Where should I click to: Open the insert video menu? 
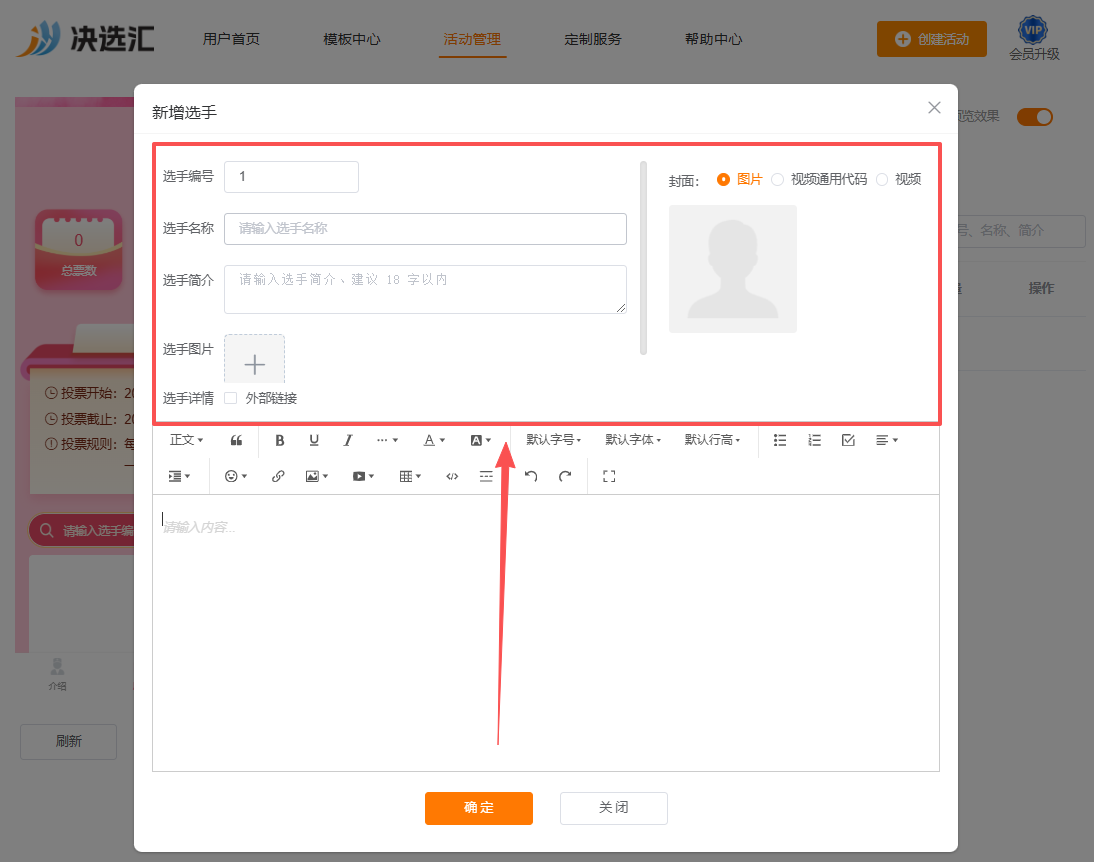[x=364, y=476]
